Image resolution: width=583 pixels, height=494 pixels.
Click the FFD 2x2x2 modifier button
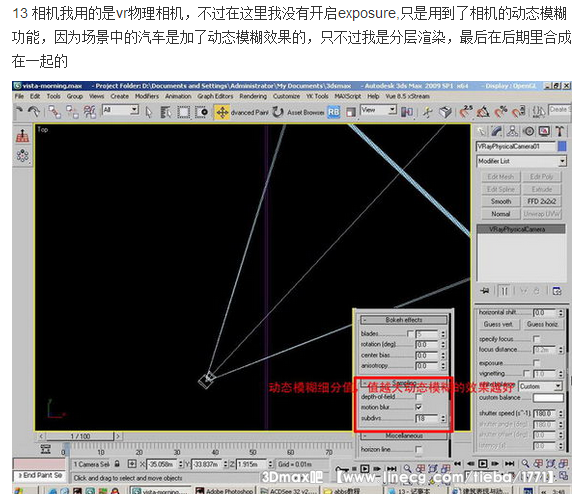click(541, 201)
